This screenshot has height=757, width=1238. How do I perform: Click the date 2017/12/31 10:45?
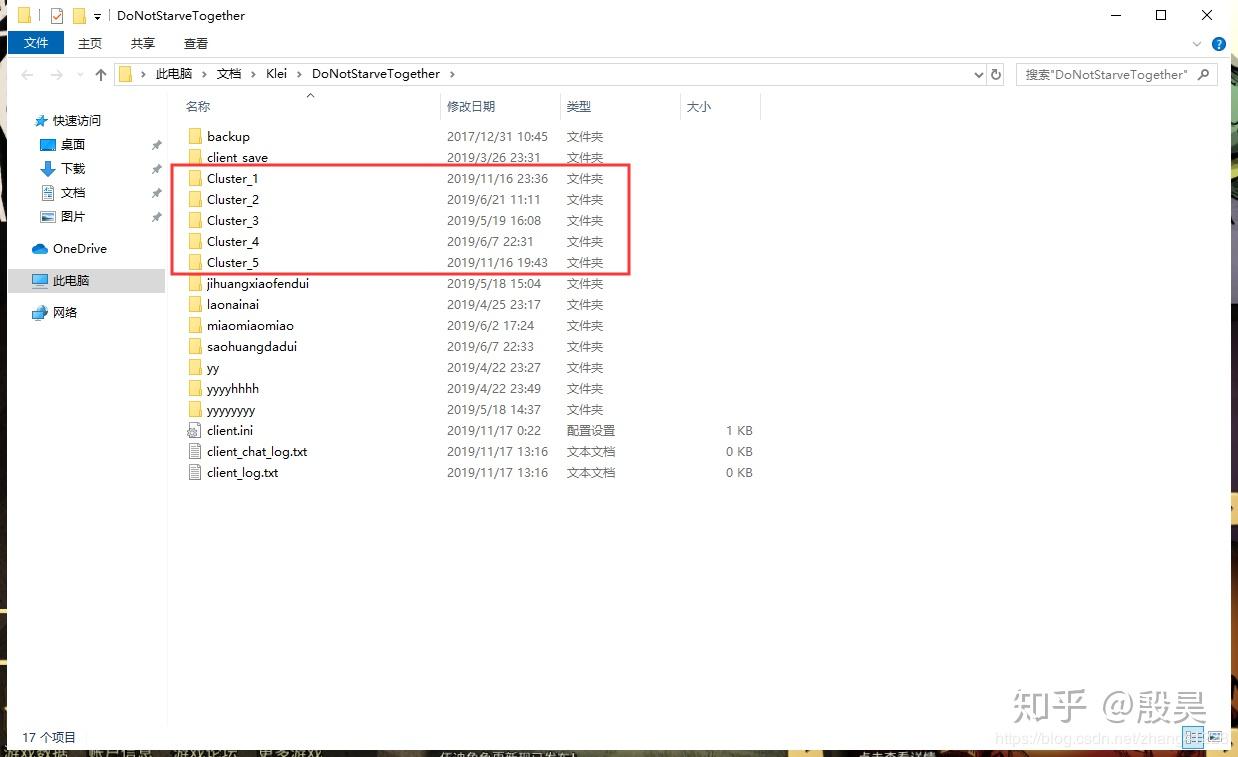click(x=497, y=136)
